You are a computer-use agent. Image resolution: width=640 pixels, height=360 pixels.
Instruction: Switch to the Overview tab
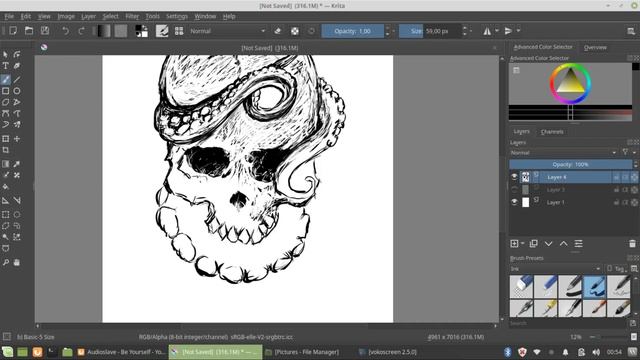[x=595, y=47]
